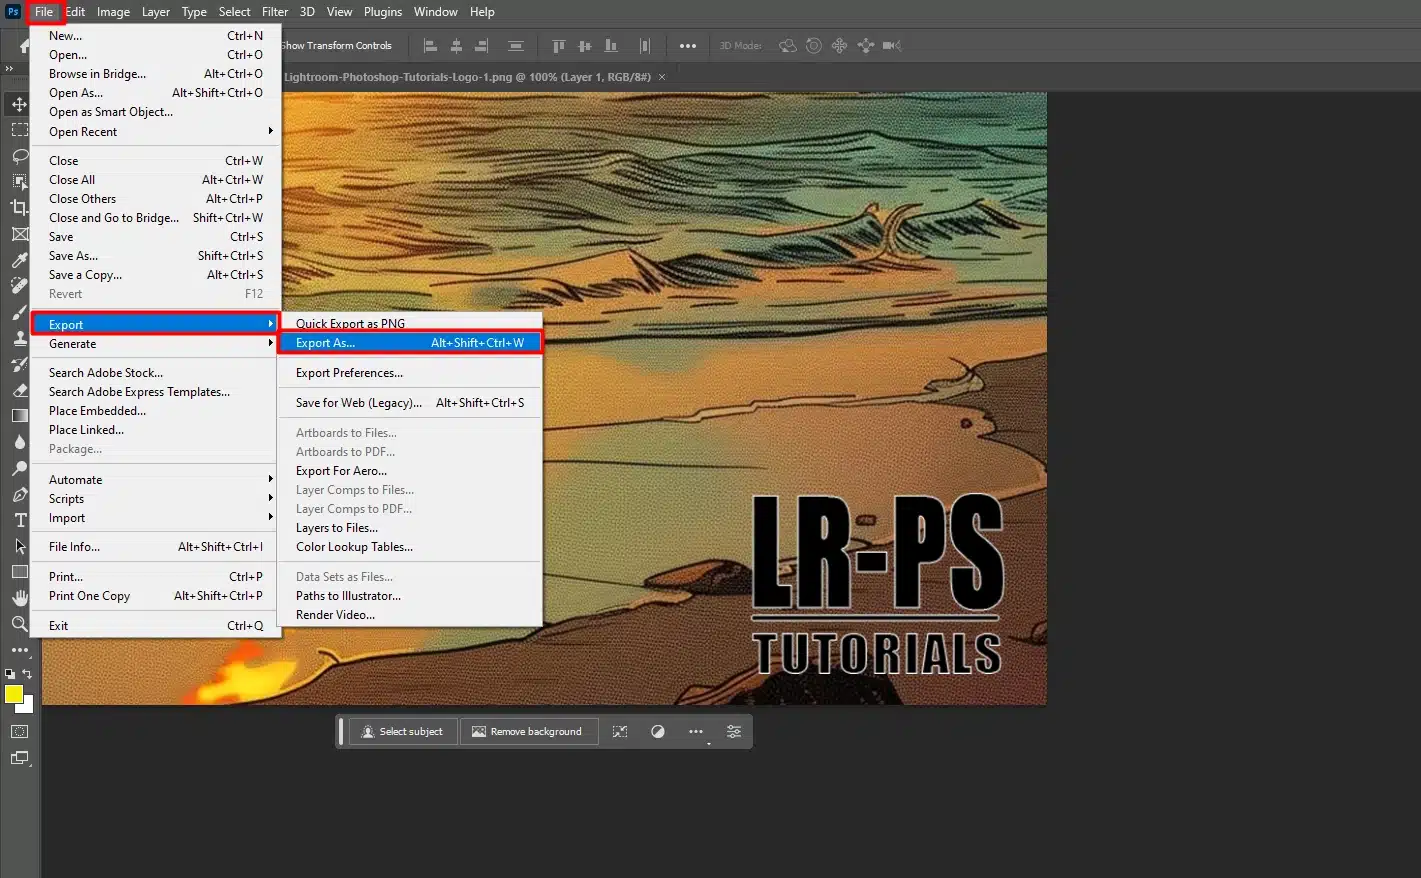Open white background color swatch
Screen dimensions: 1421x878
pos(27,707)
